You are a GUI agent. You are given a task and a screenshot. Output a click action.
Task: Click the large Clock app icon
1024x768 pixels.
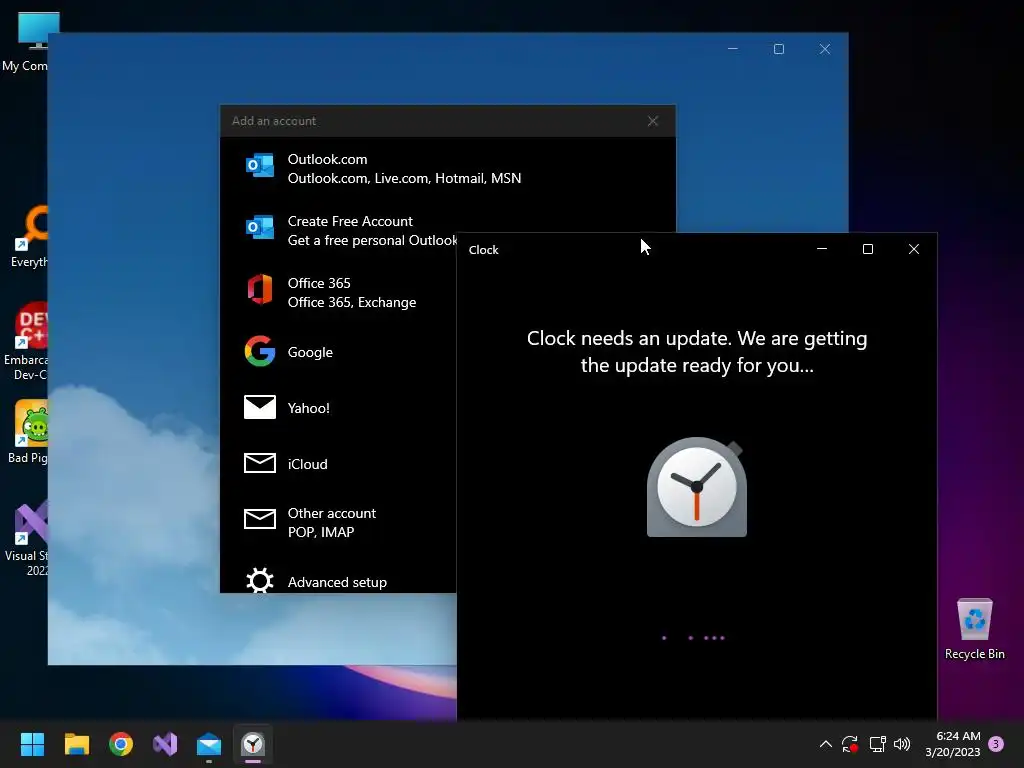tap(697, 487)
